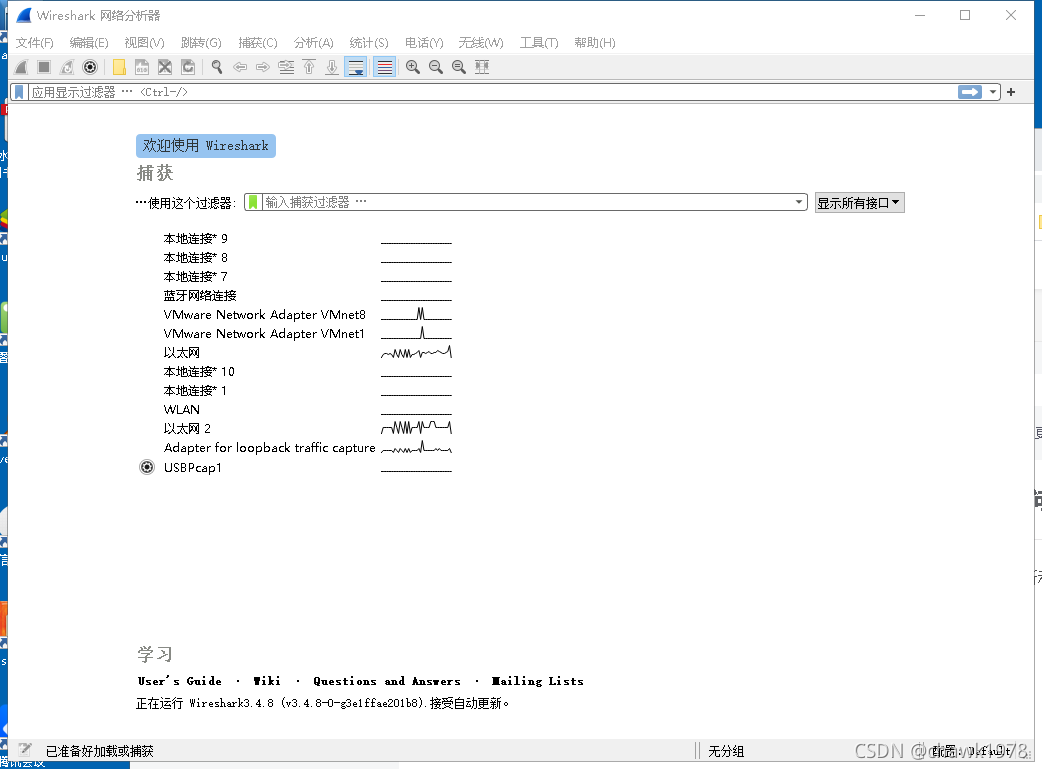This screenshot has width=1042, height=769.
Task: Open a capture file via folder icon
Action: click(x=119, y=67)
